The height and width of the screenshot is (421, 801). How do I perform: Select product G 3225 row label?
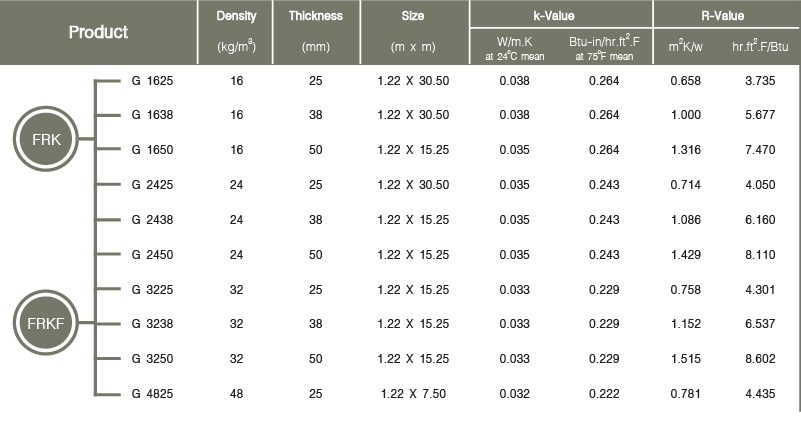click(x=152, y=290)
